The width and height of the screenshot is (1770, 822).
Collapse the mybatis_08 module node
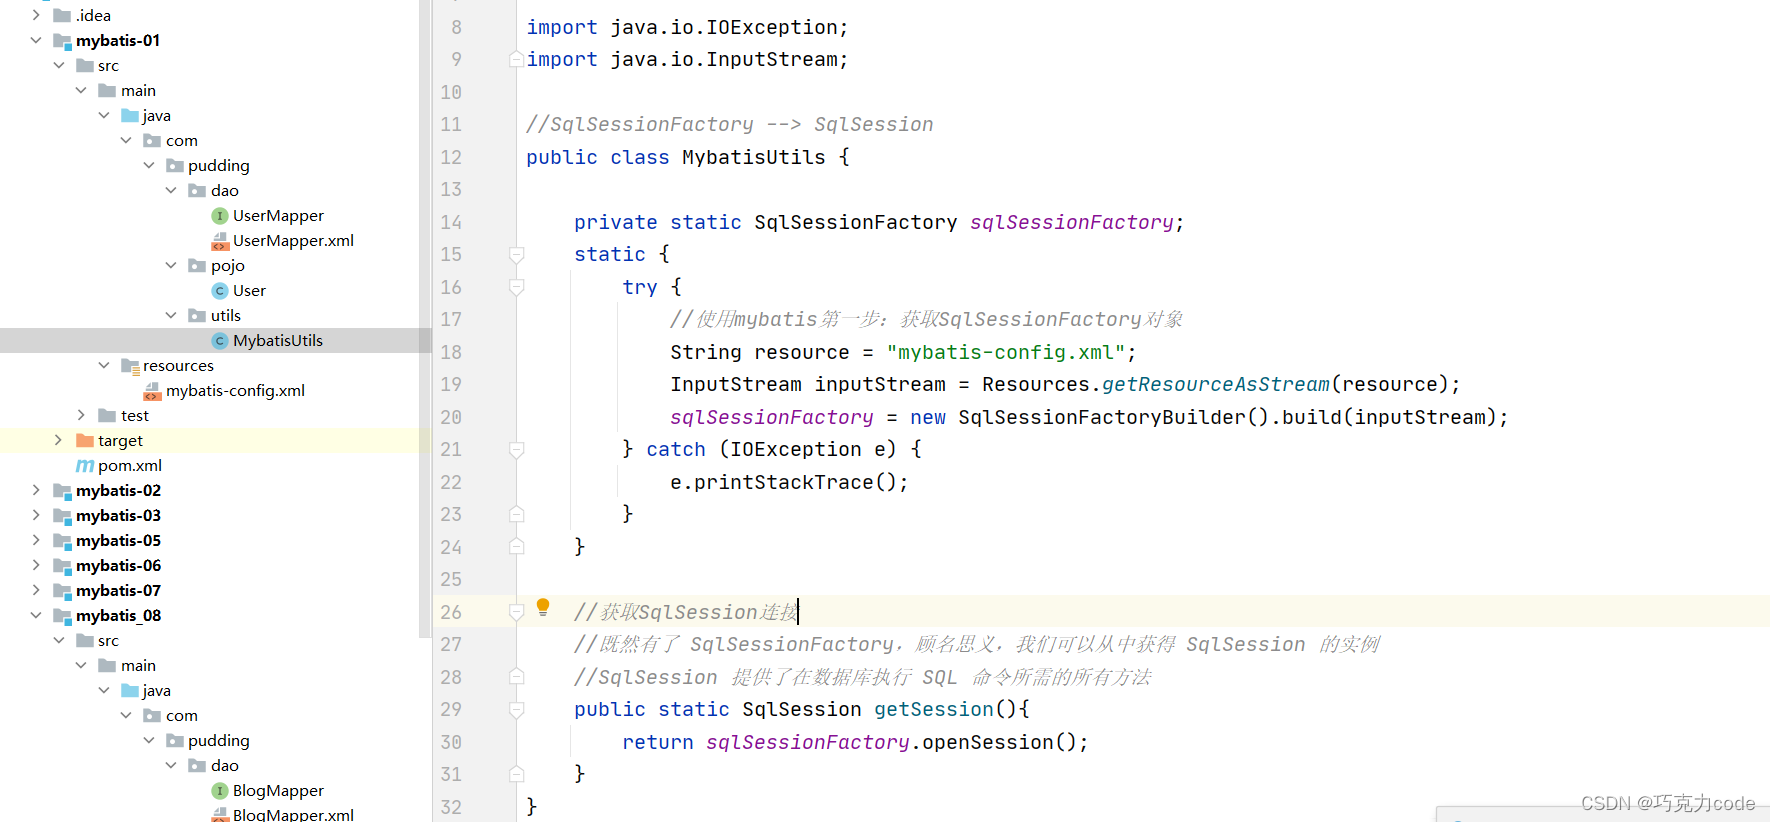(x=36, y=616)
